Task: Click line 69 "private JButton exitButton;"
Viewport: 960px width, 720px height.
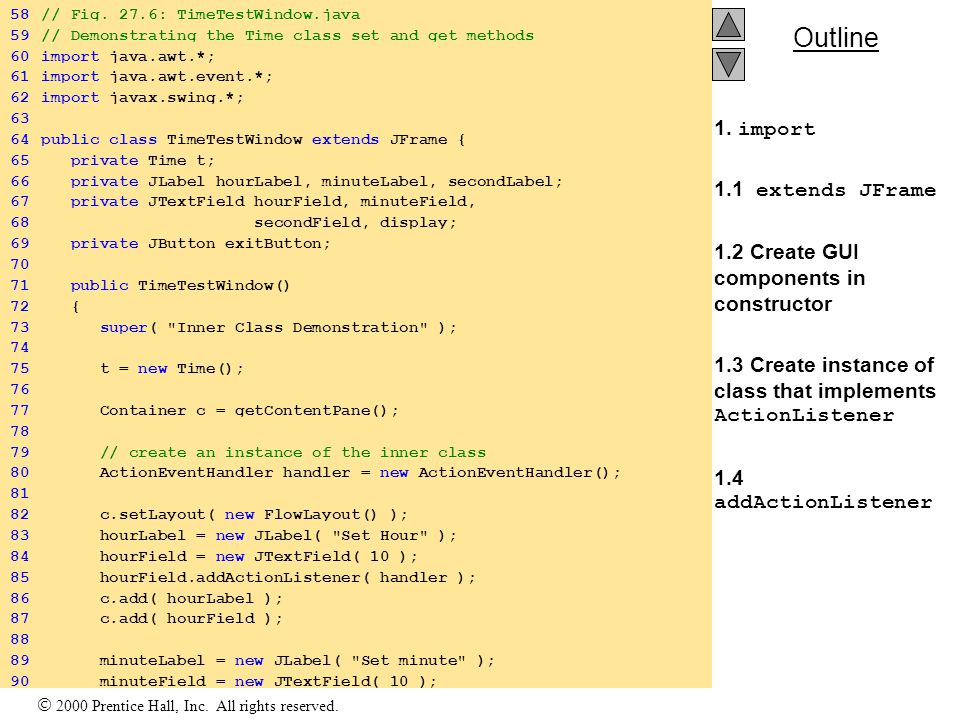Action: click(x=200, y=244)
